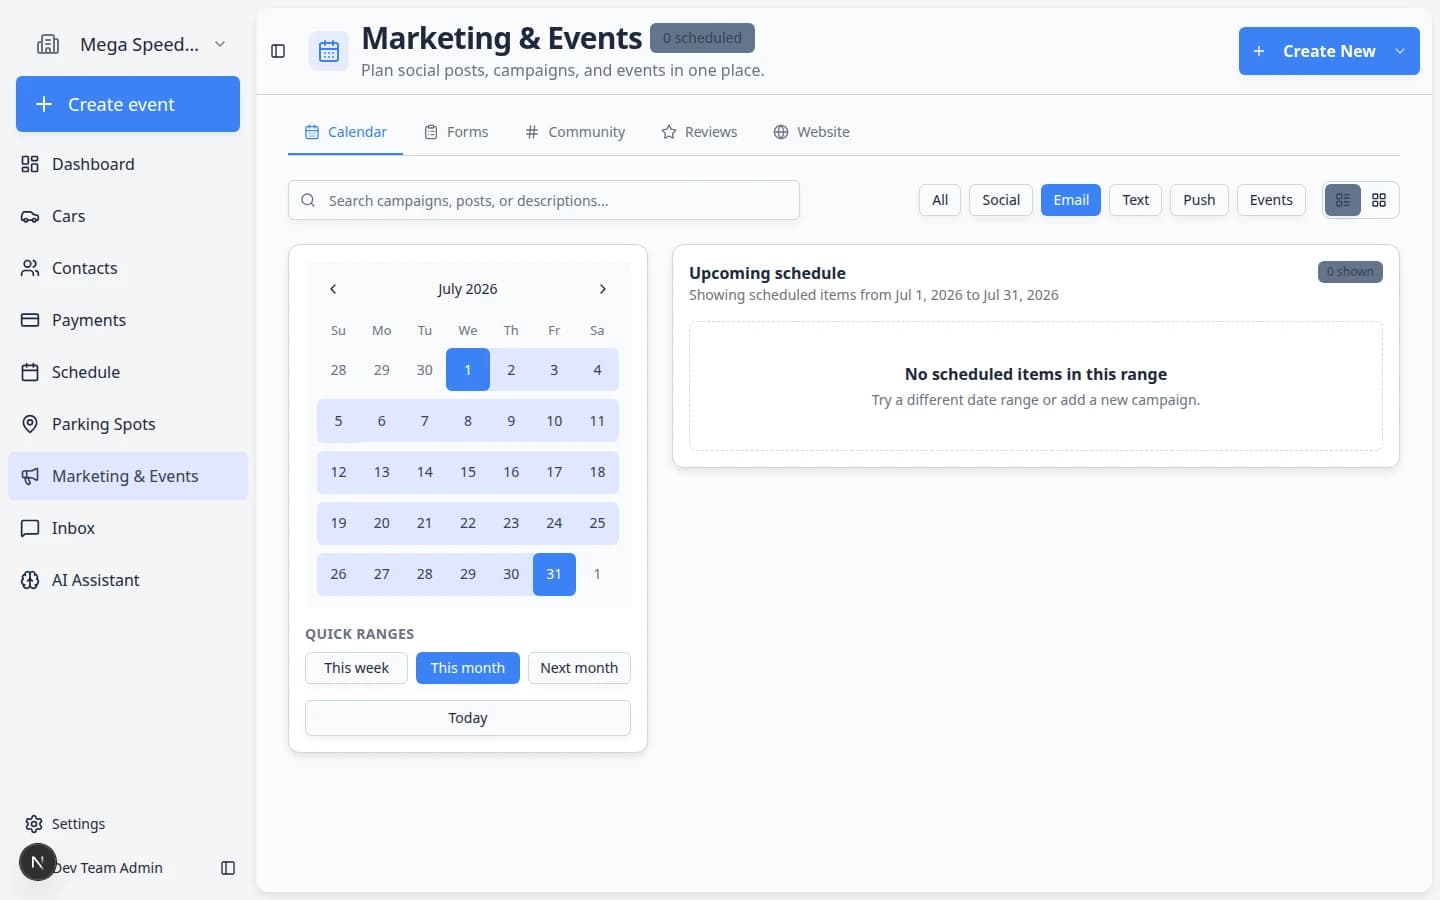1440x900 pixels.
Task: Click the organization building icon
Action: click(48, 44)
